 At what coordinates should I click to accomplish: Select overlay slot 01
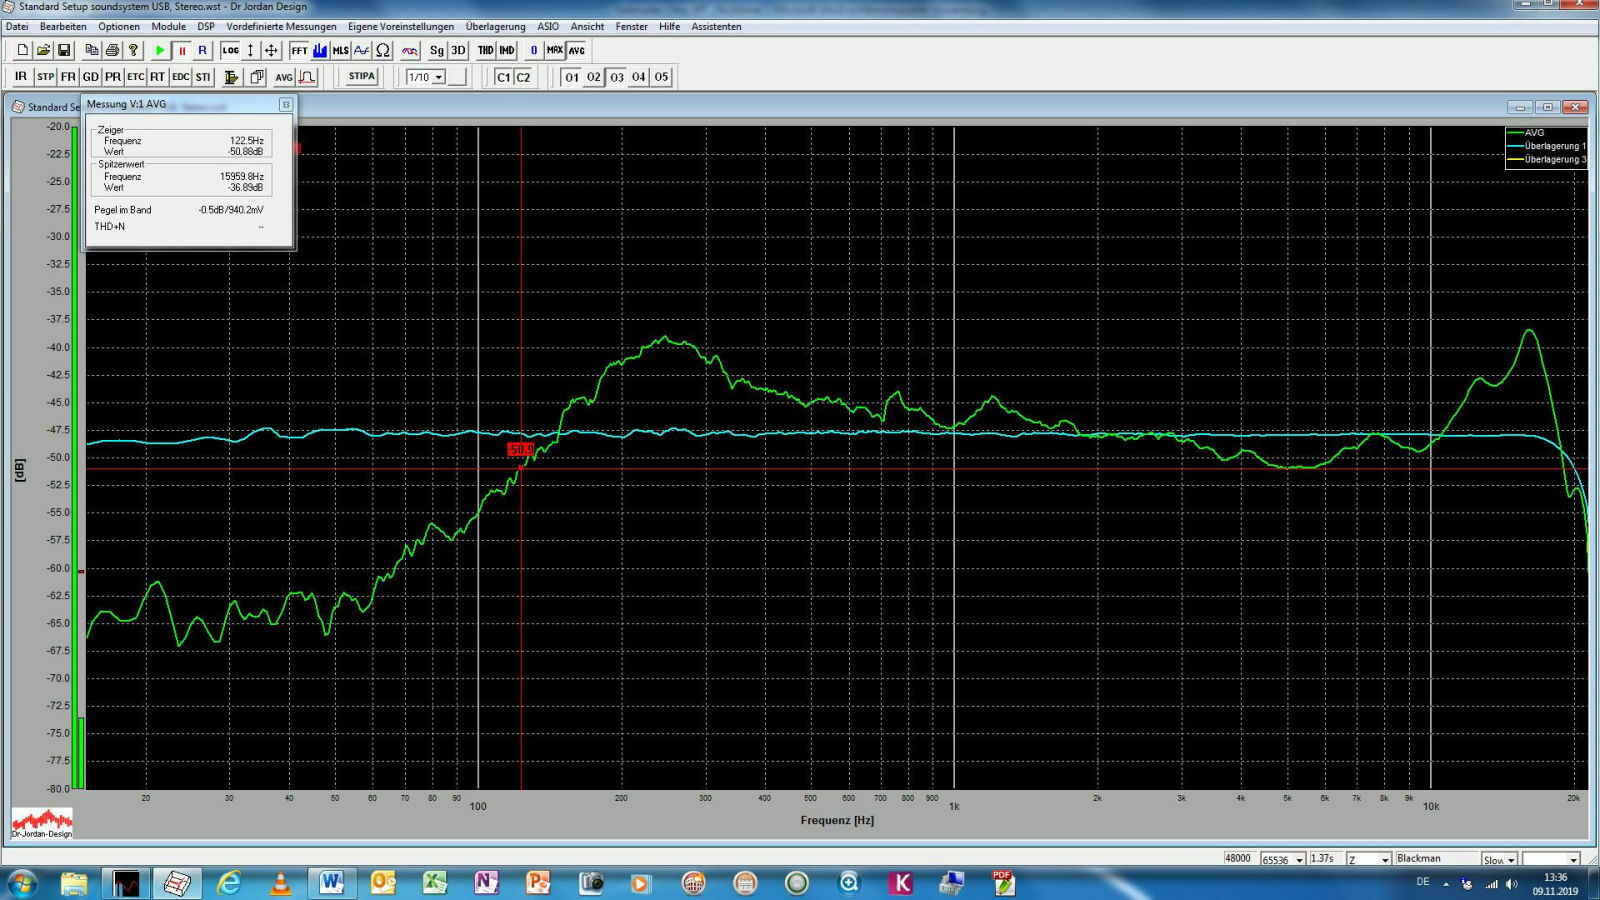(572, 77)
